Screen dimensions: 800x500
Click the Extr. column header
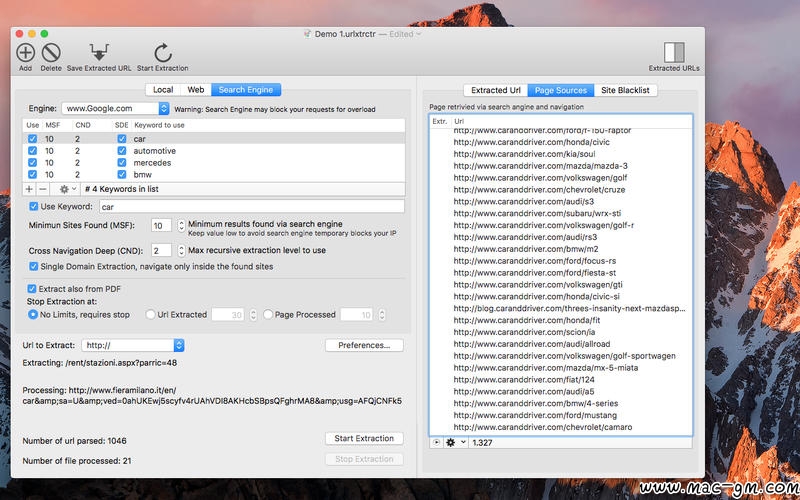coord(440,121)
